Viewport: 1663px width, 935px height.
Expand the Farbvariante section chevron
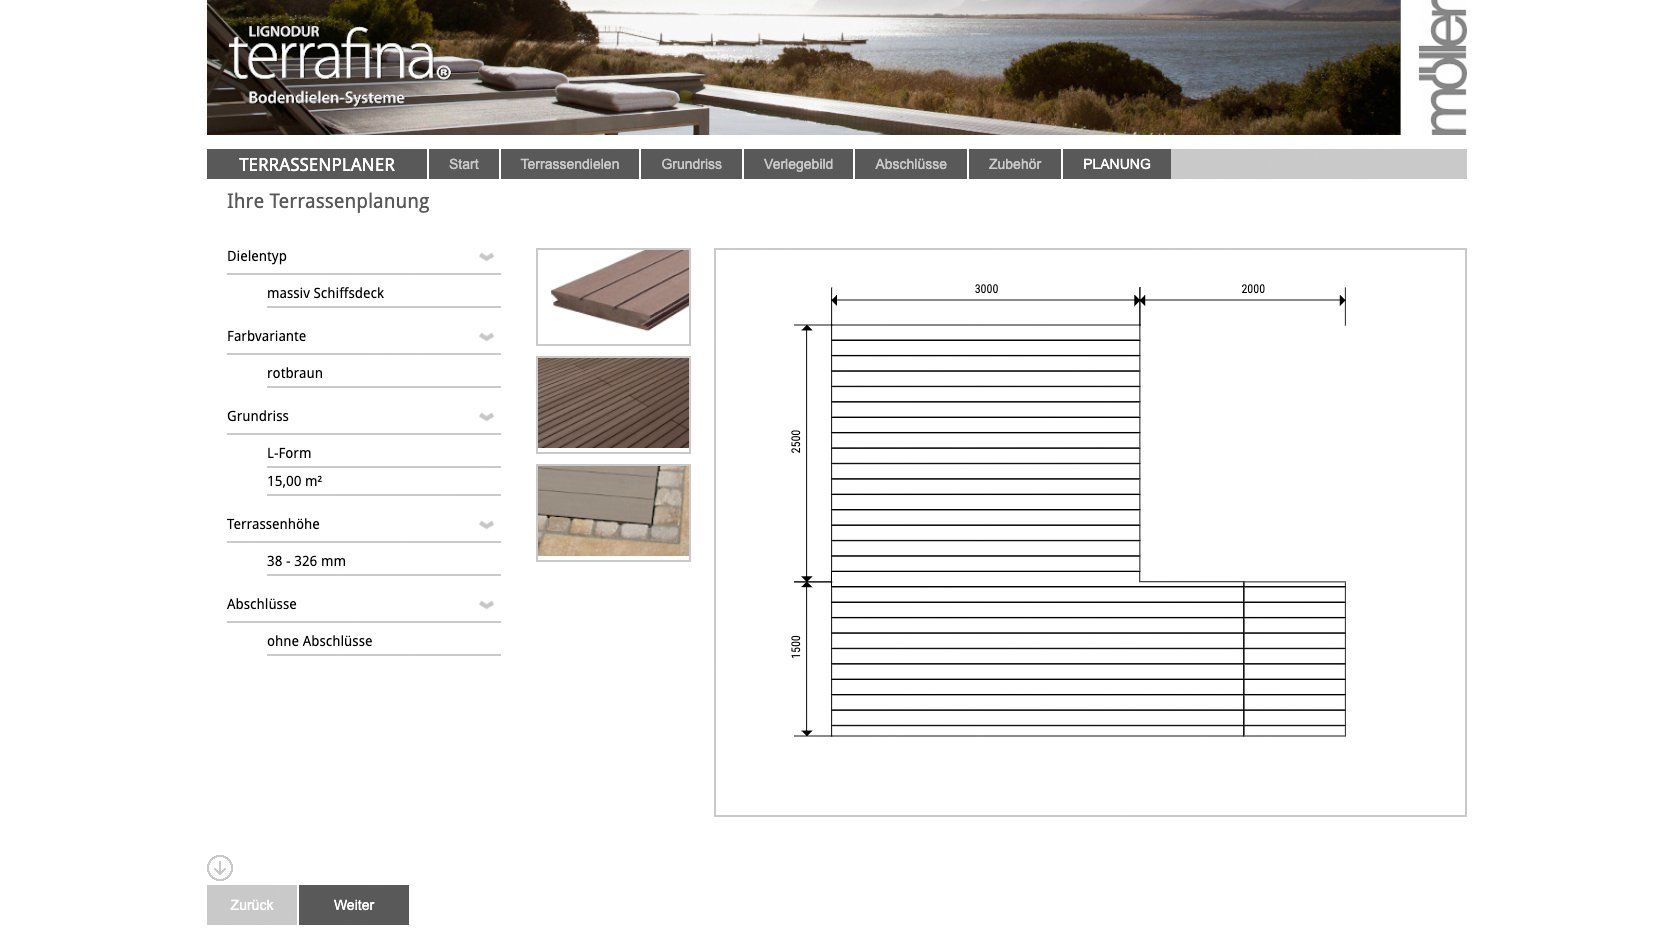[x=487, y=337]
